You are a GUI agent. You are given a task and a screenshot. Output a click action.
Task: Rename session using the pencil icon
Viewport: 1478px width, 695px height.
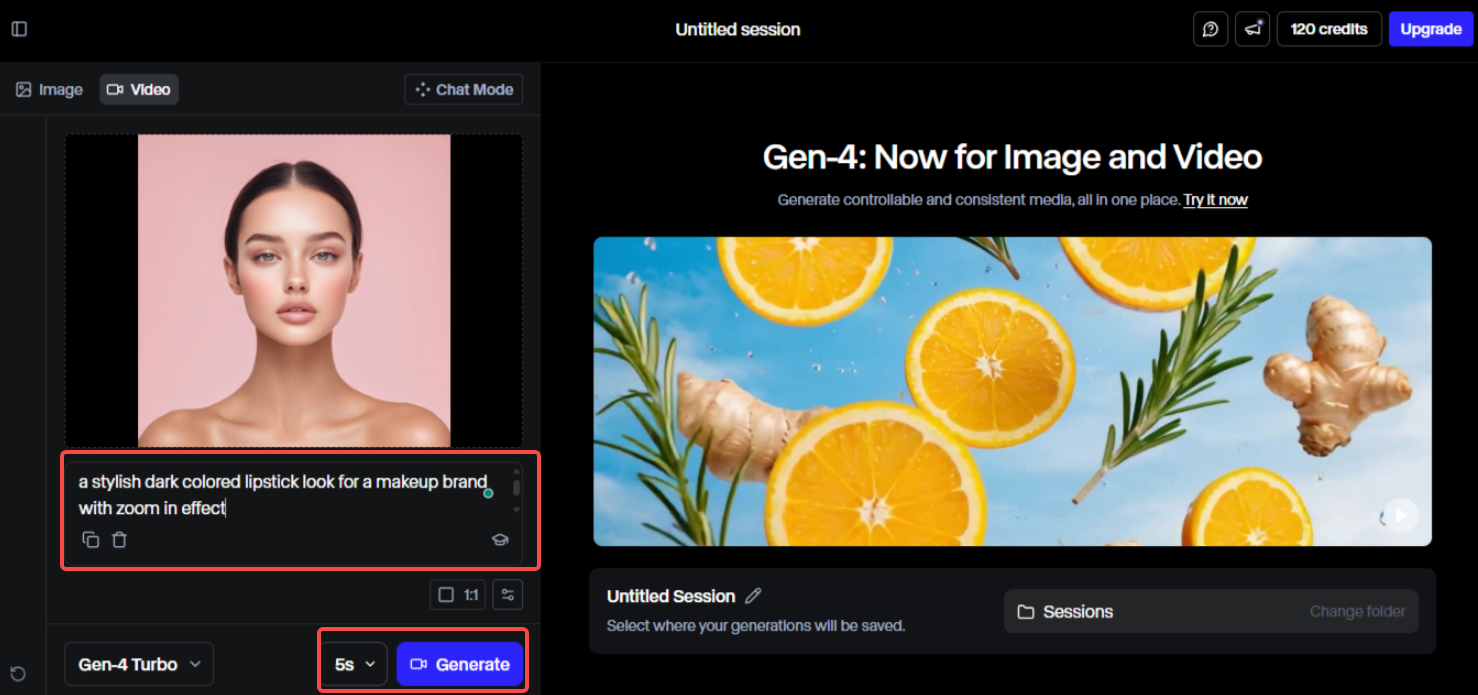753,595
